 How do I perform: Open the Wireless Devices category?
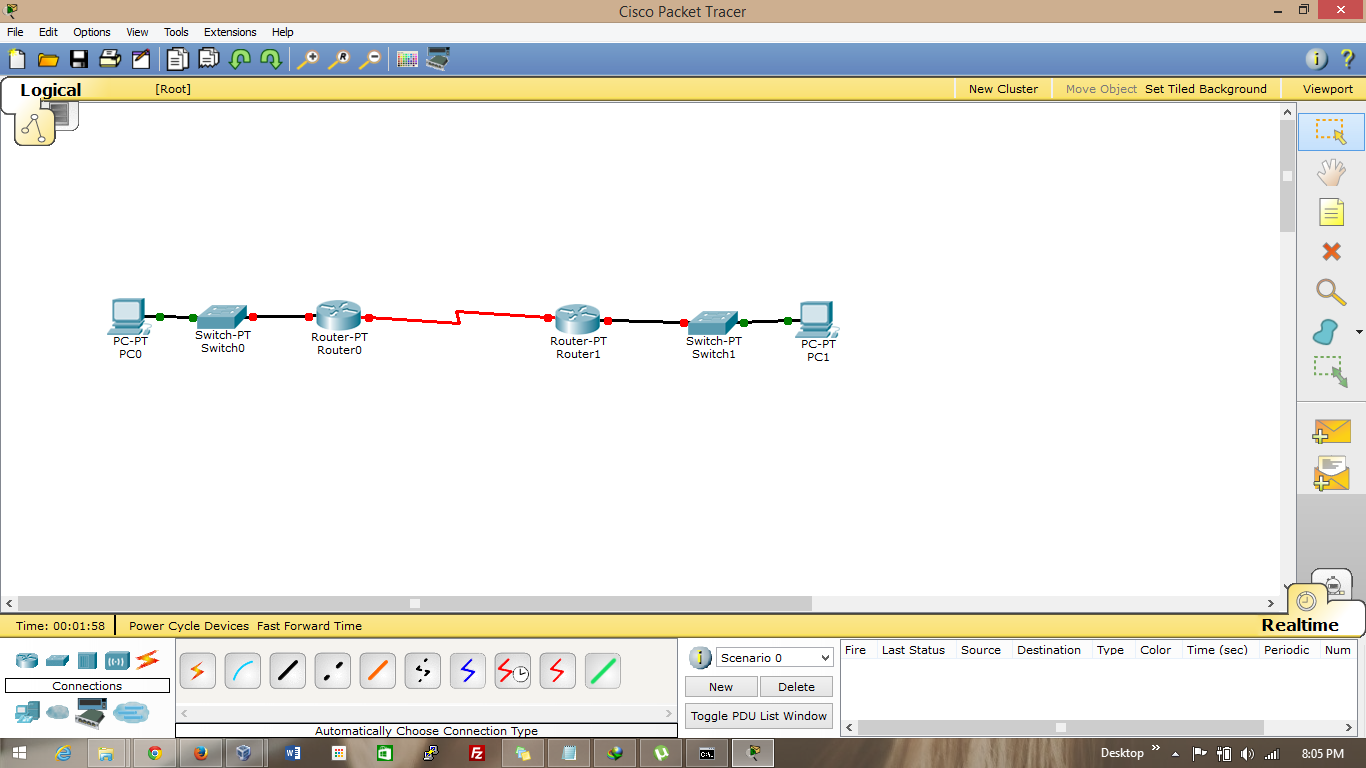pyautogui.click(x=119, y=660)
